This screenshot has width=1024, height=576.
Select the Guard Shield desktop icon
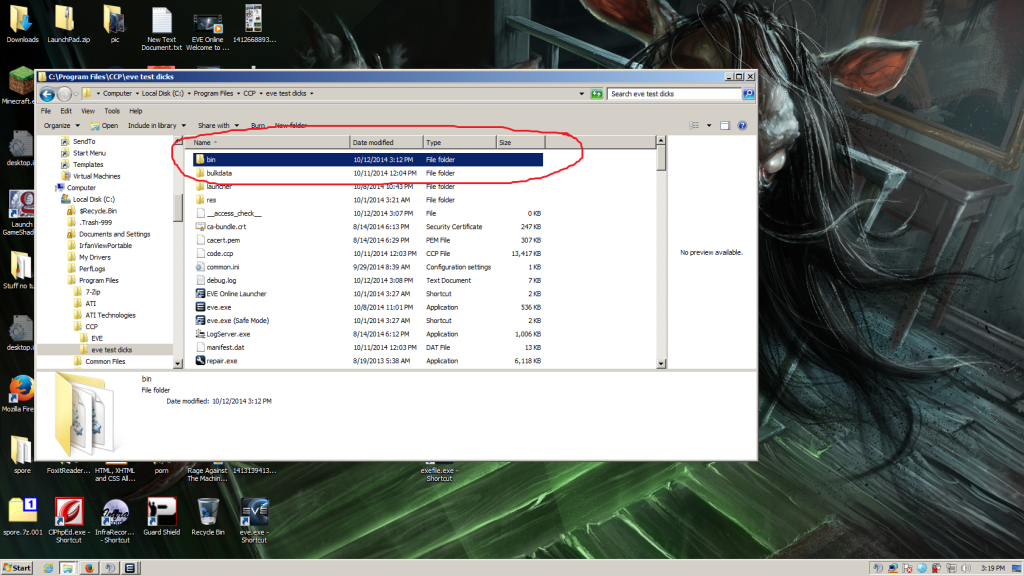pyautogui.click(x=161, y=516)
